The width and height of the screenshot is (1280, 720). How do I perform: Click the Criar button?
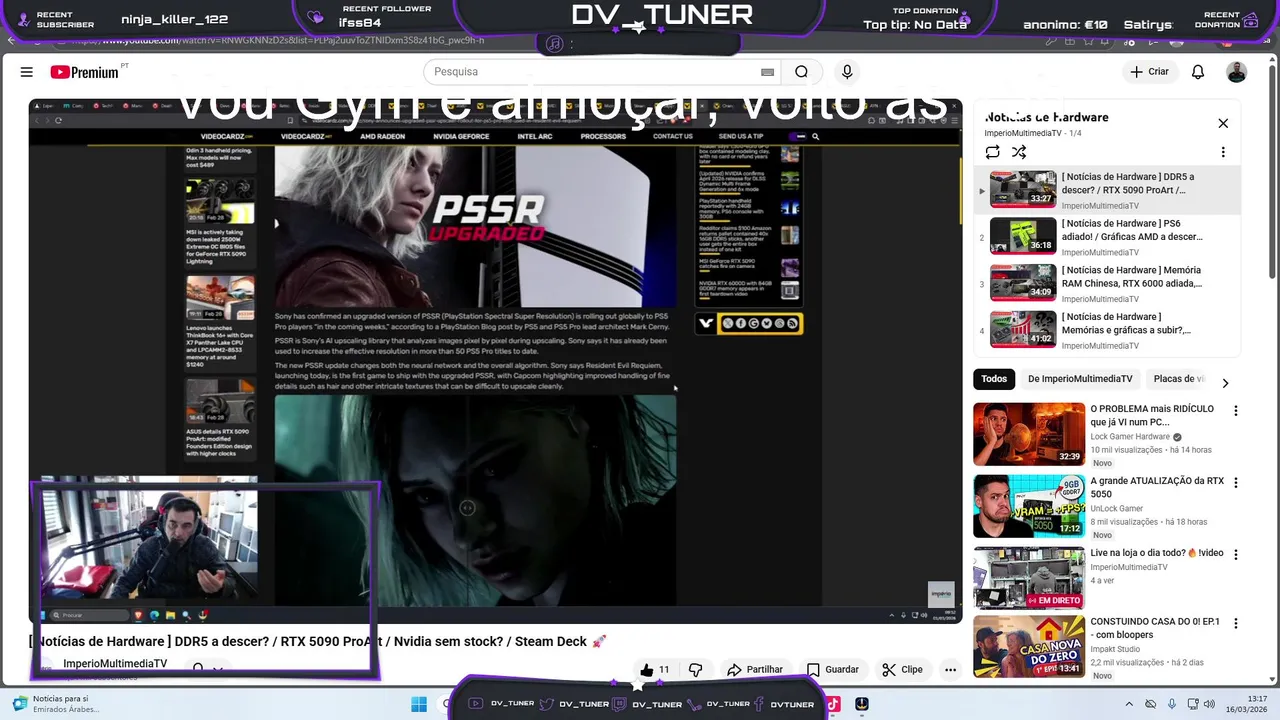tap(1150, 72)
